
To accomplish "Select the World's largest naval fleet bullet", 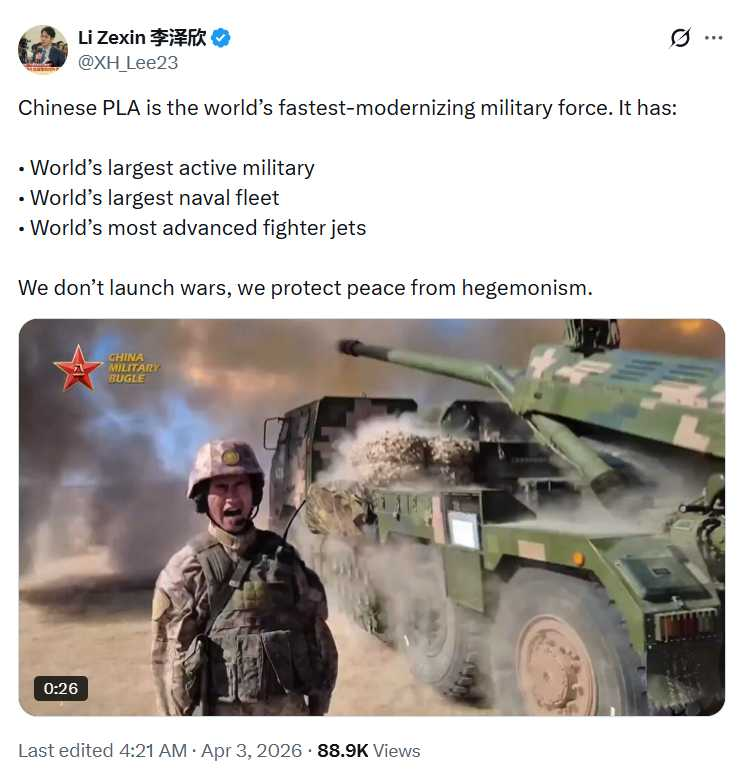I will tap(149, 198).
